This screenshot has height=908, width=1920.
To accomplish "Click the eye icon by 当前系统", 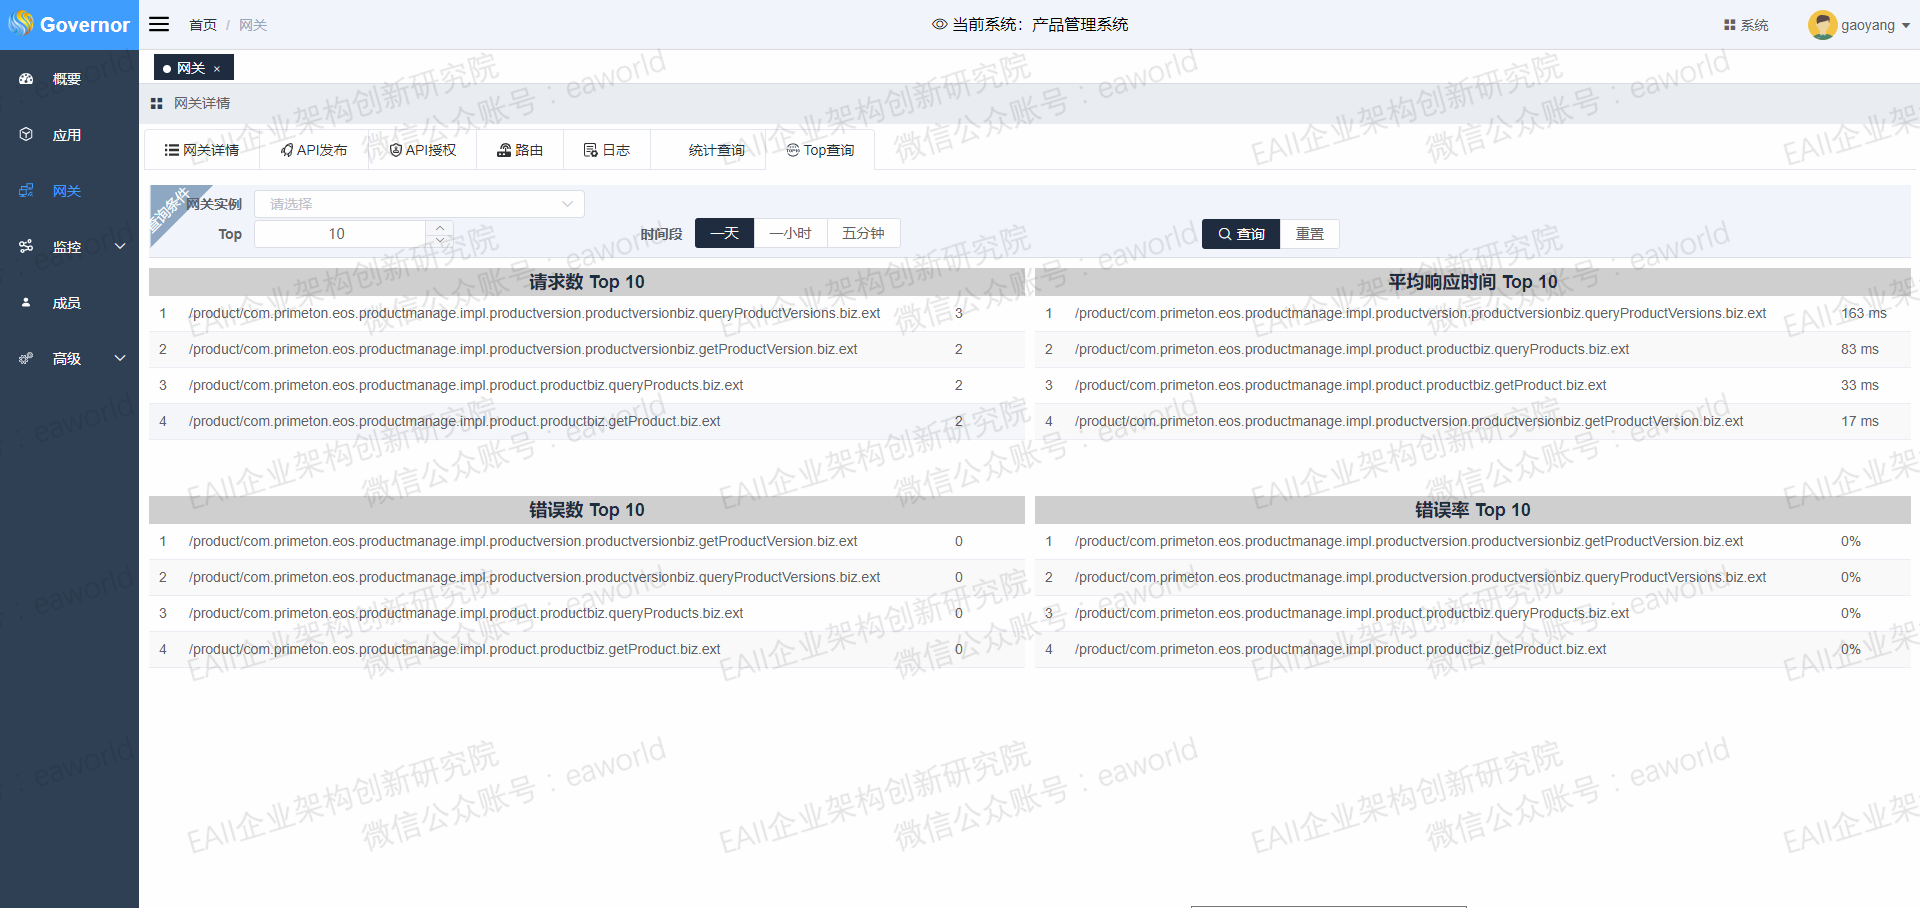I will pyautogui.click(x=939, y=24).
